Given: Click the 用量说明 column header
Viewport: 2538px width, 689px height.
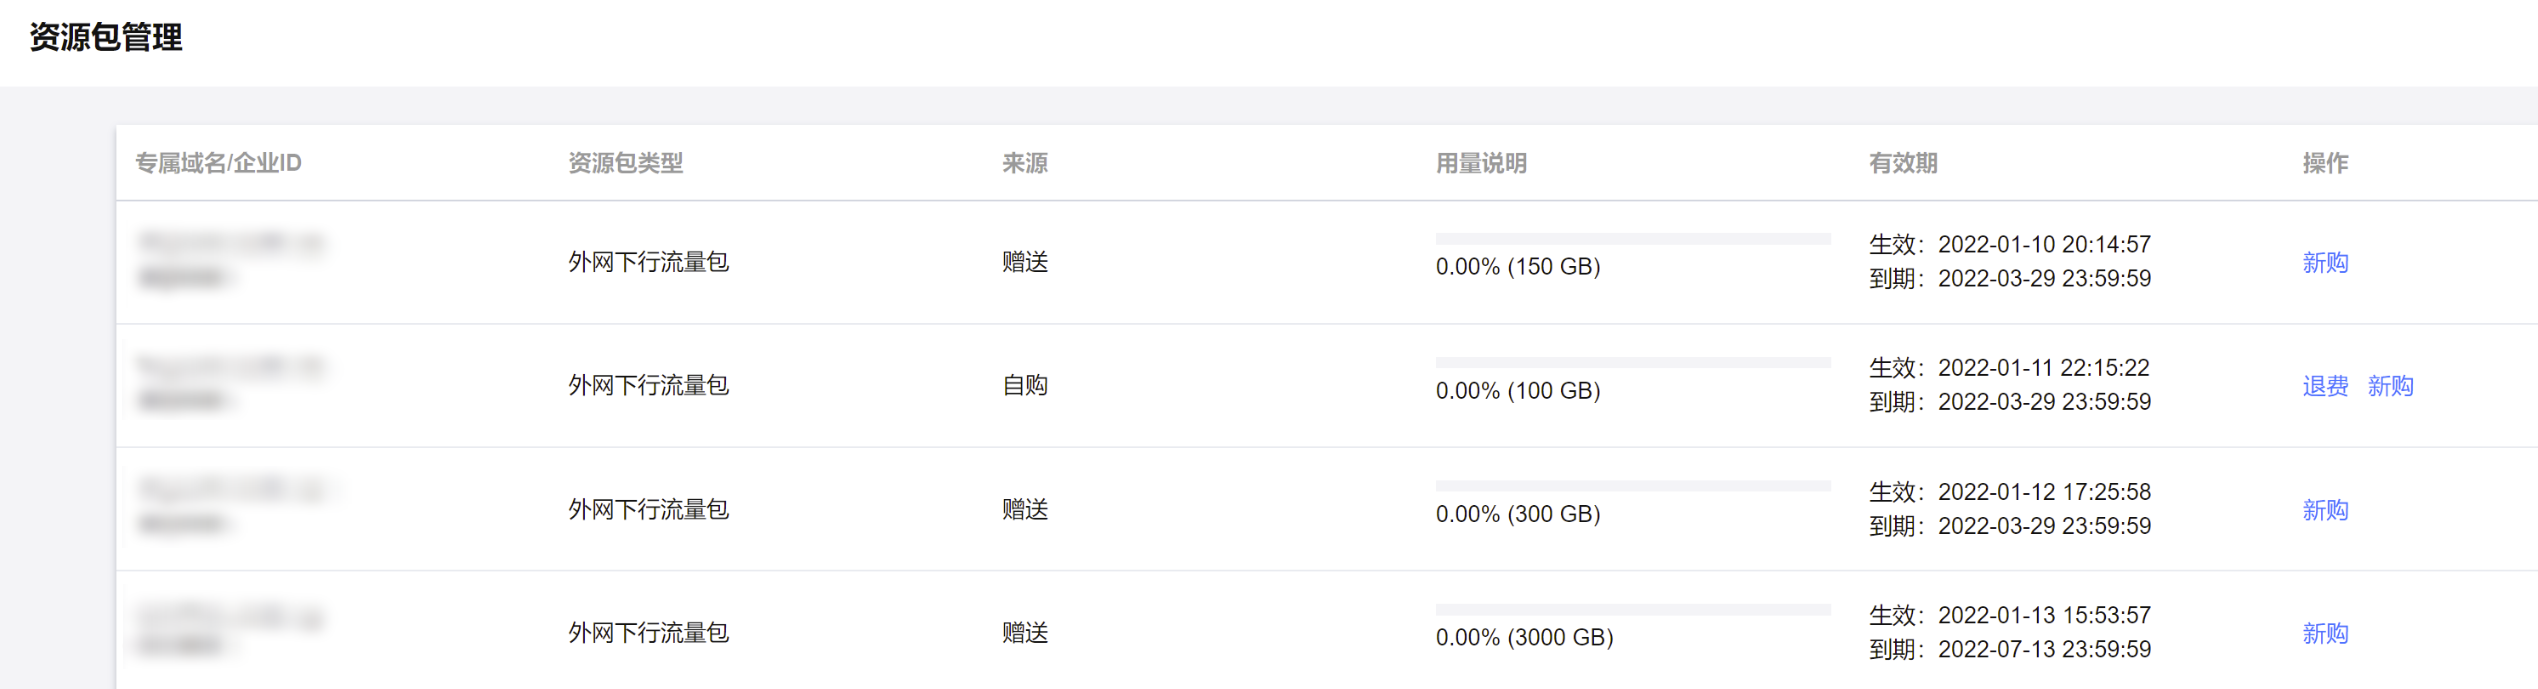Looking at the screenshot, I should [x=1480, y=163].
